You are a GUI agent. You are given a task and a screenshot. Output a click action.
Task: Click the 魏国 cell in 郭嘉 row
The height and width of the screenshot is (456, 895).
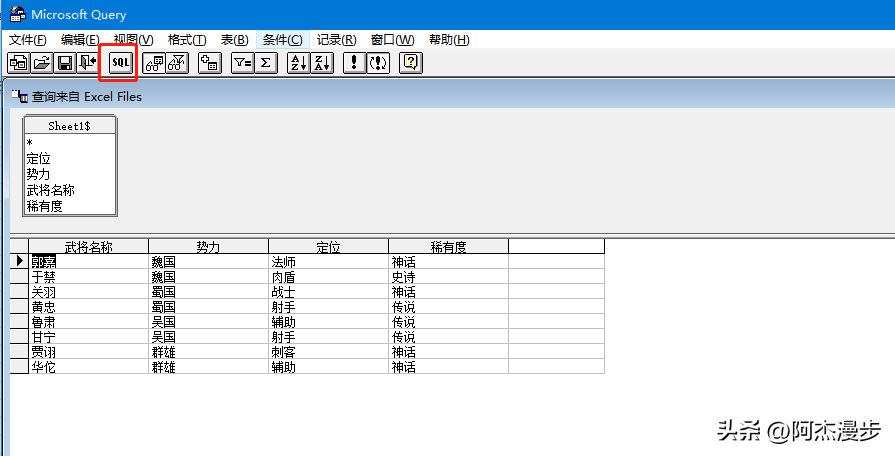pos(208,261)
